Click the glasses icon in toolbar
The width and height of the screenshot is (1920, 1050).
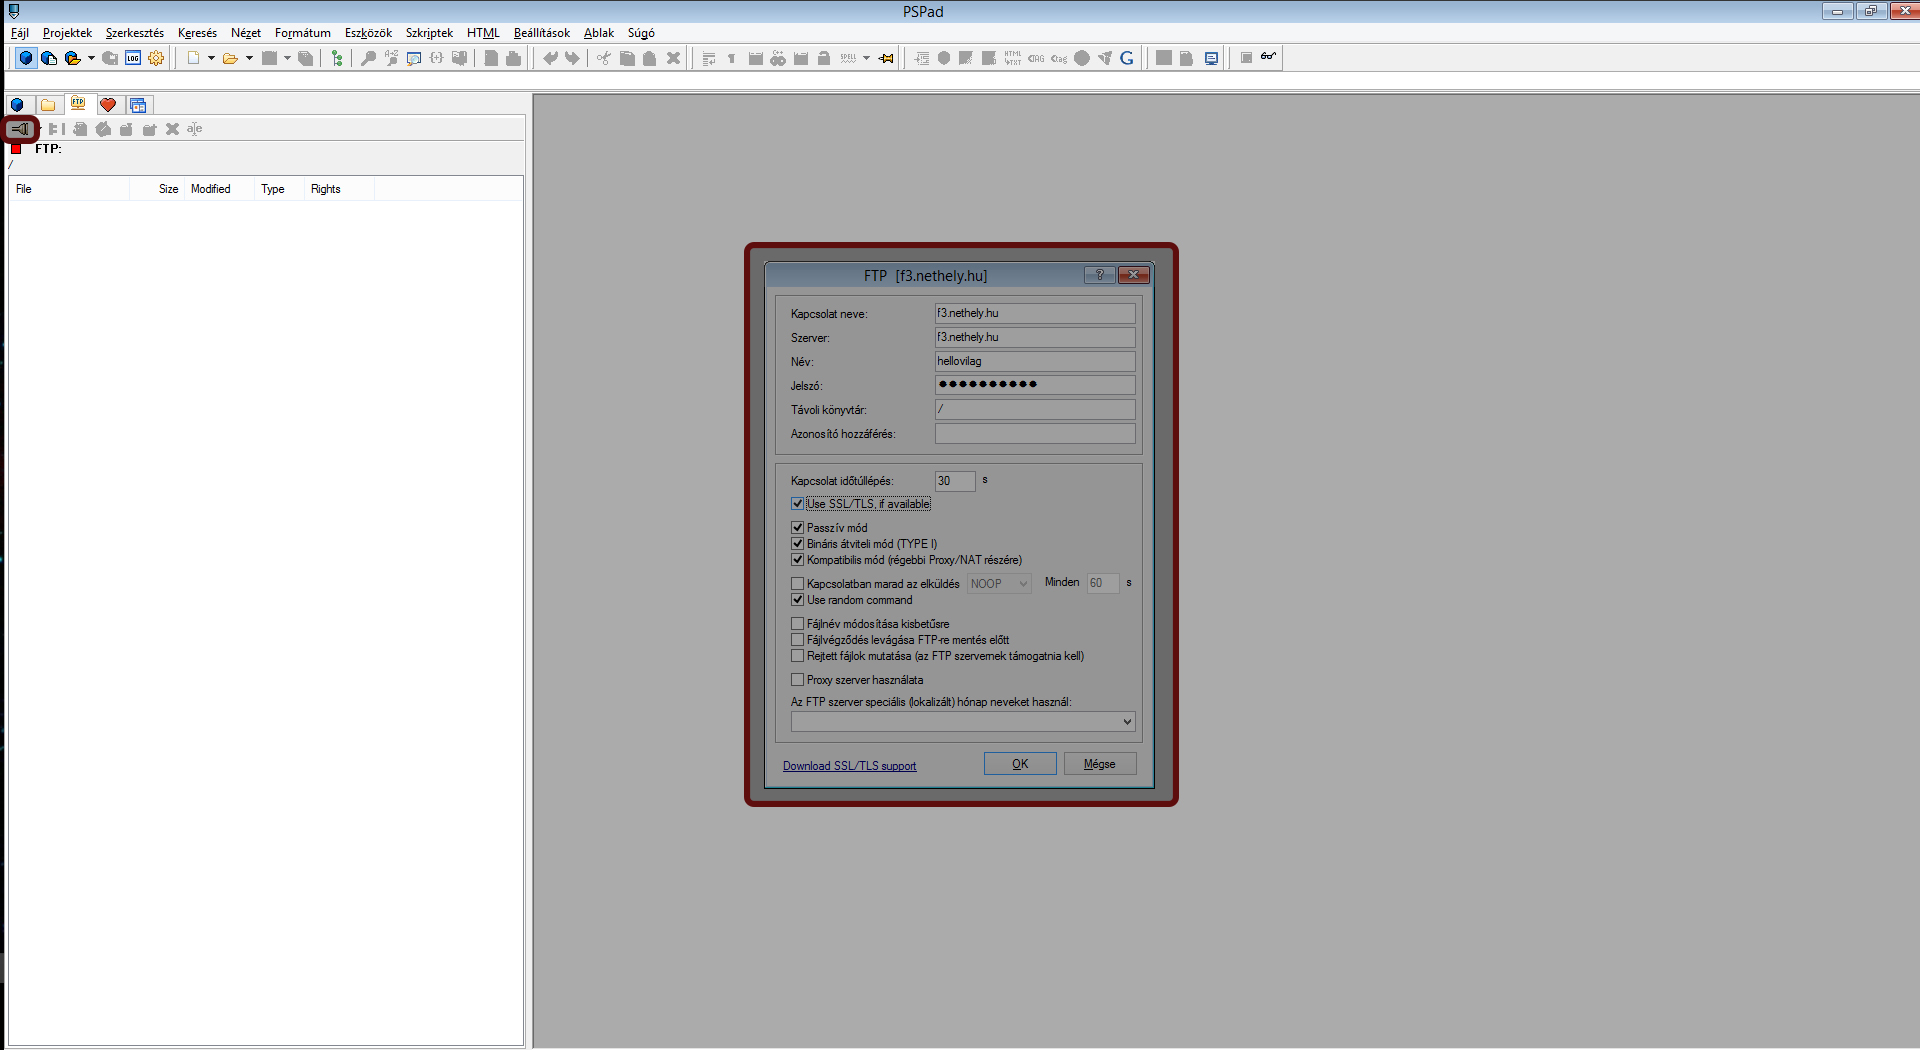click(1268, 57)
